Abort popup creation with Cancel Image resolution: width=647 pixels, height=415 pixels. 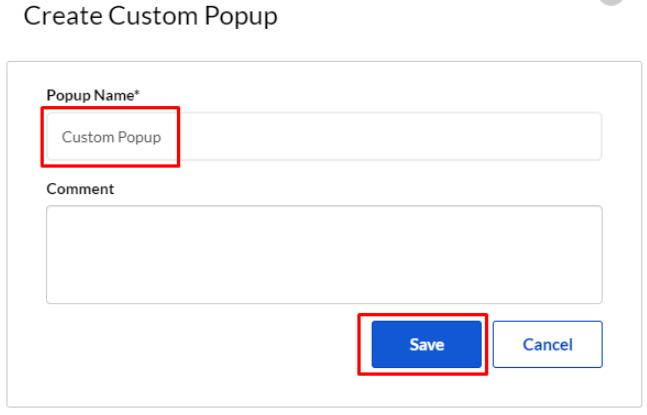pos(547,344)
